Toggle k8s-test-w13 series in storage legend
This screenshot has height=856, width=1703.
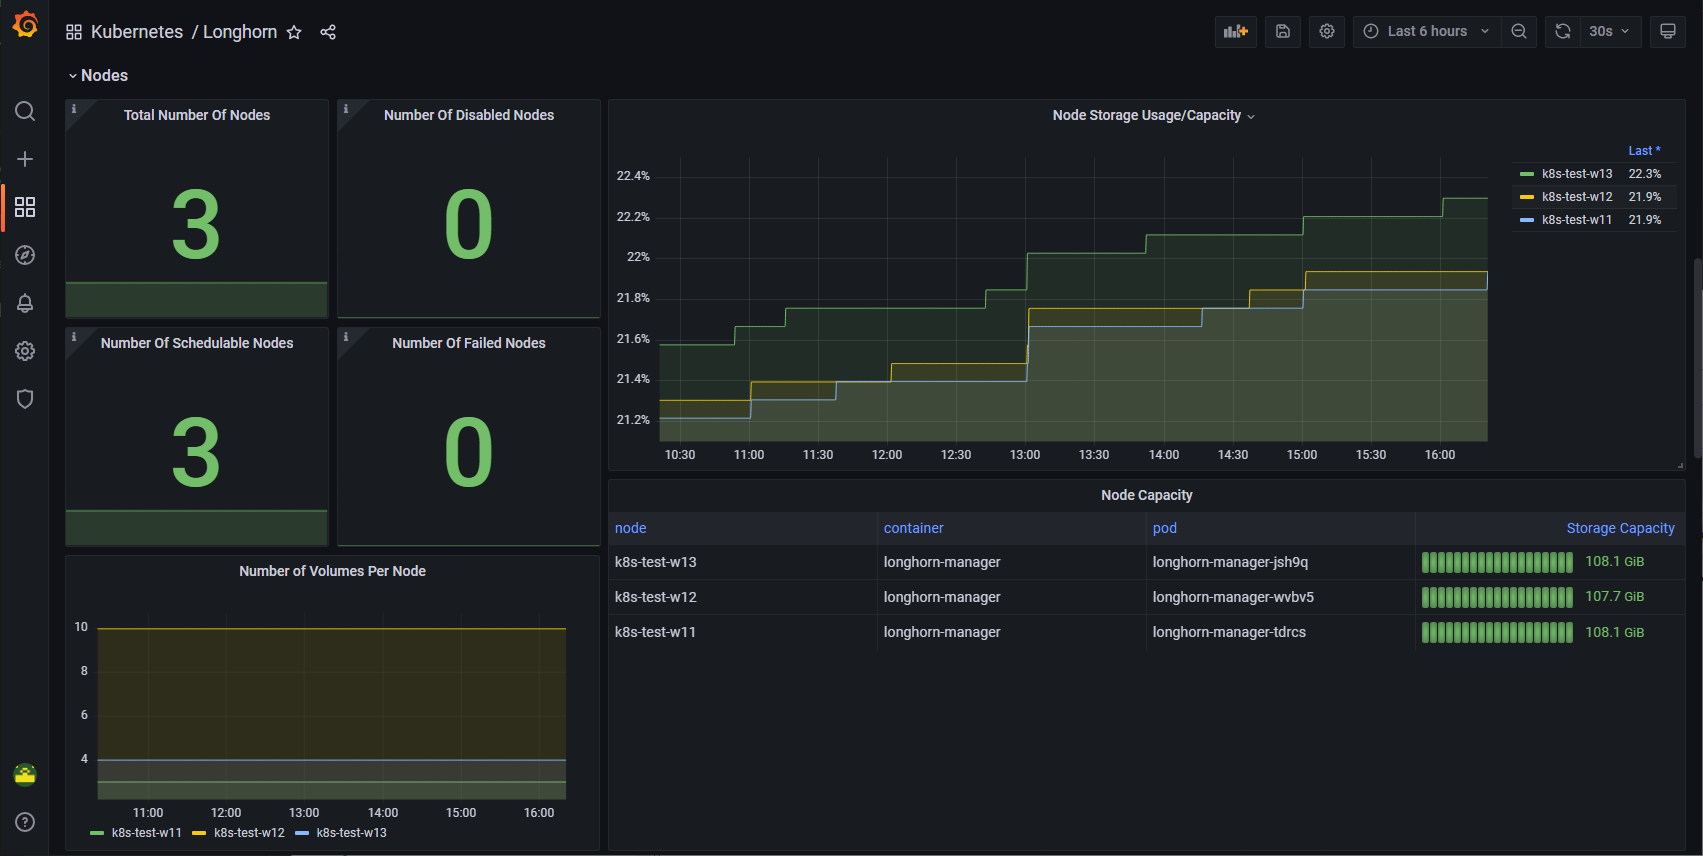click(1577, 174)
